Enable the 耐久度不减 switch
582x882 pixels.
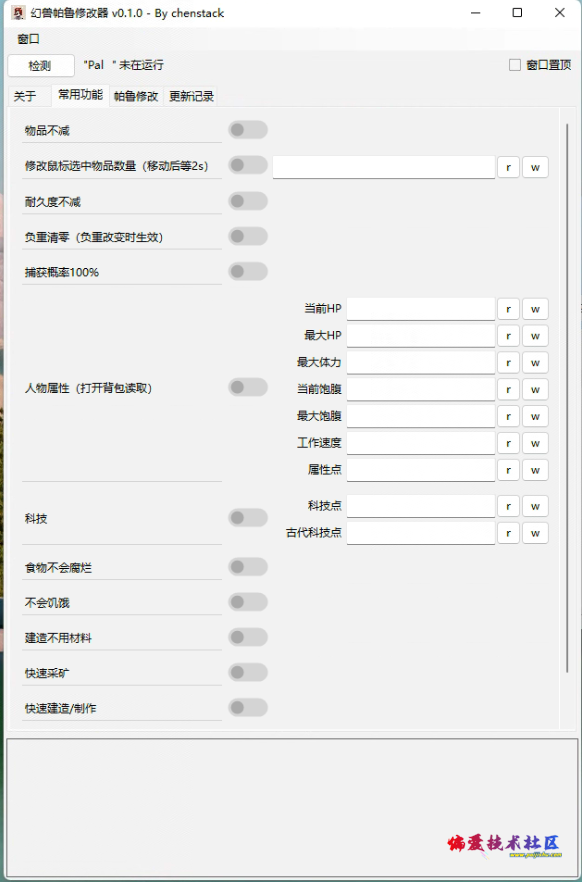pyautogui.click(x=248, y=201)
